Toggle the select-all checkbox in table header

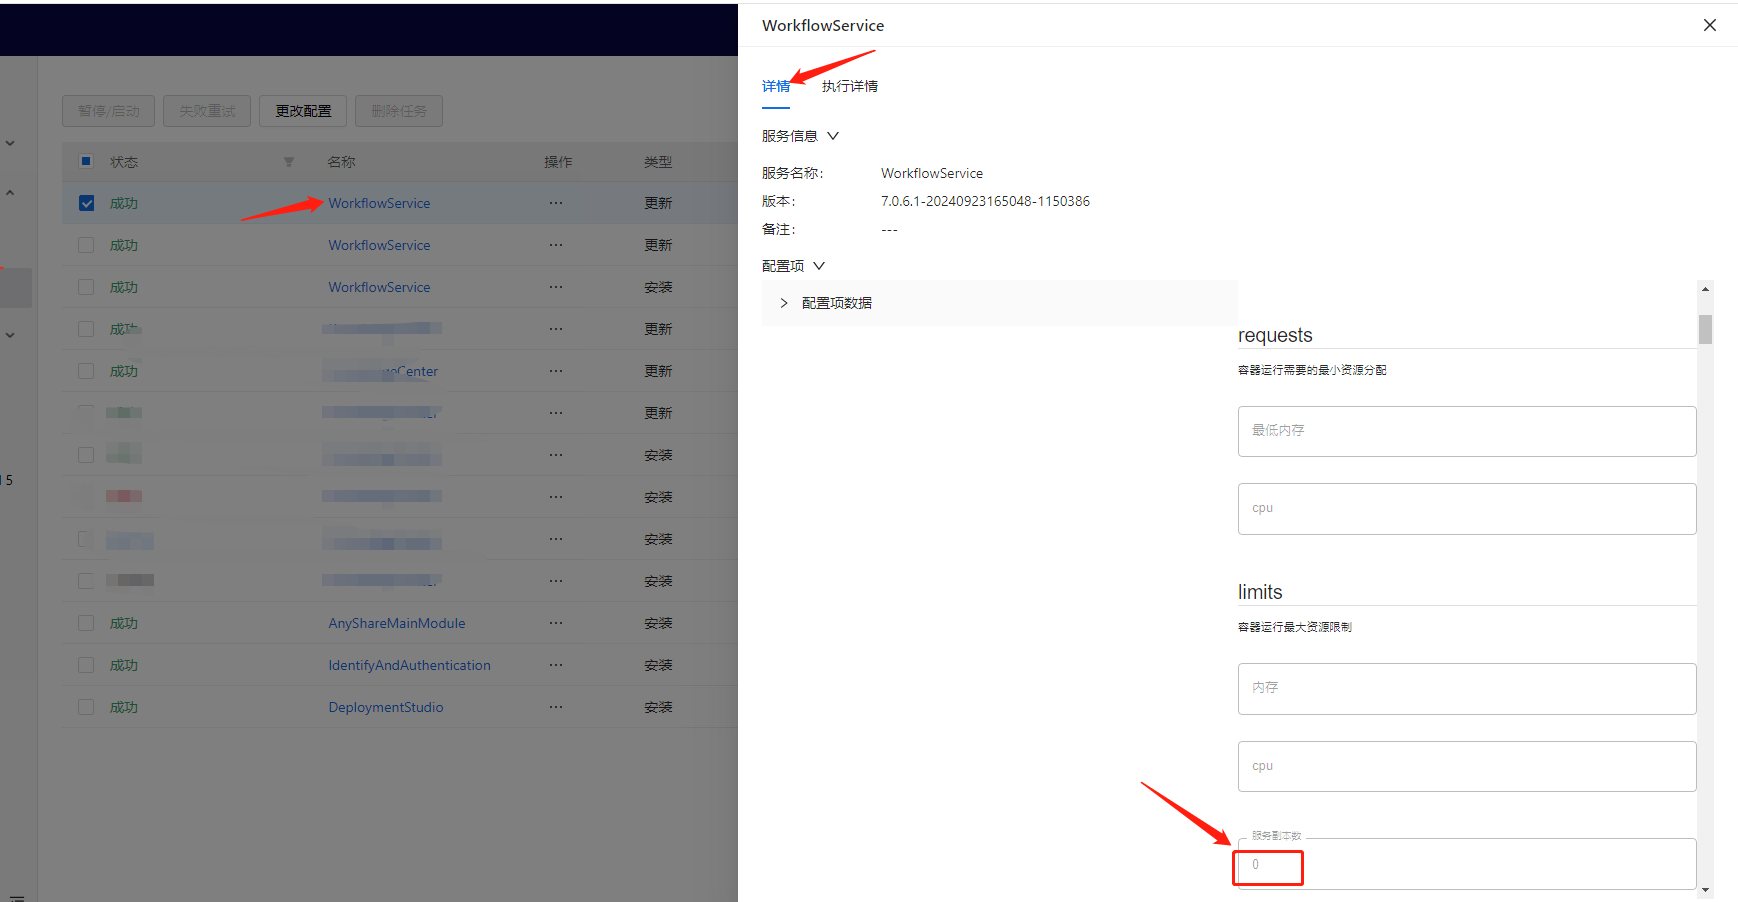87,161
